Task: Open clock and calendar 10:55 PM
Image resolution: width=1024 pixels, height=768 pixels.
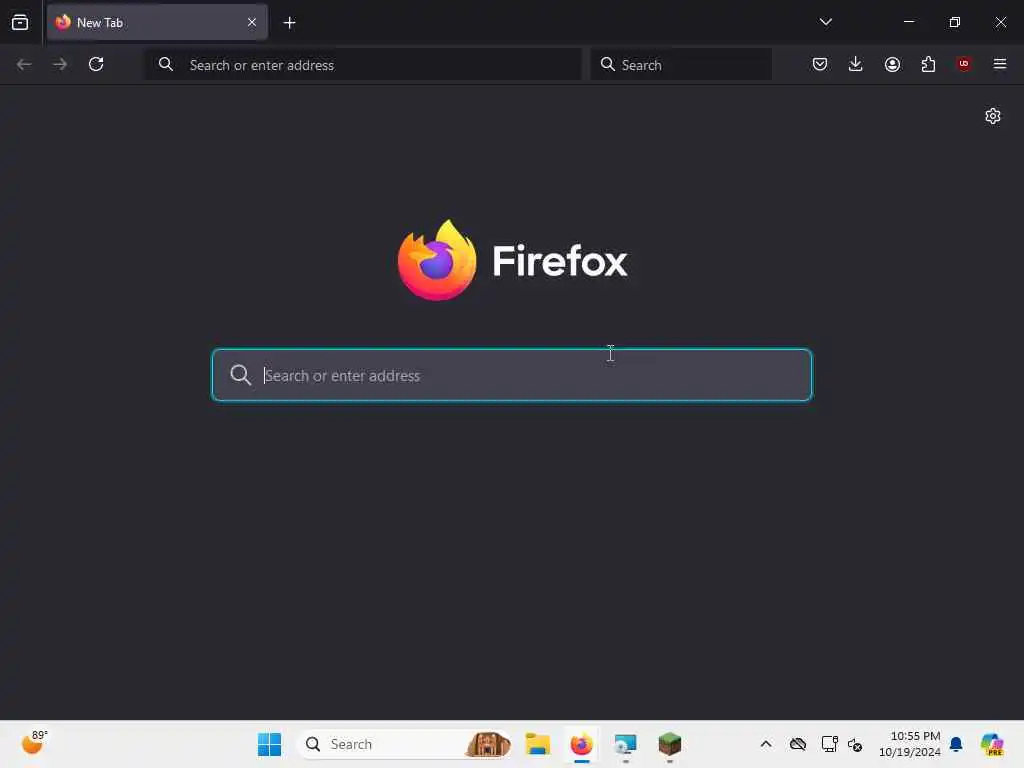Action: pyautogui.click(x=910, y=744)
